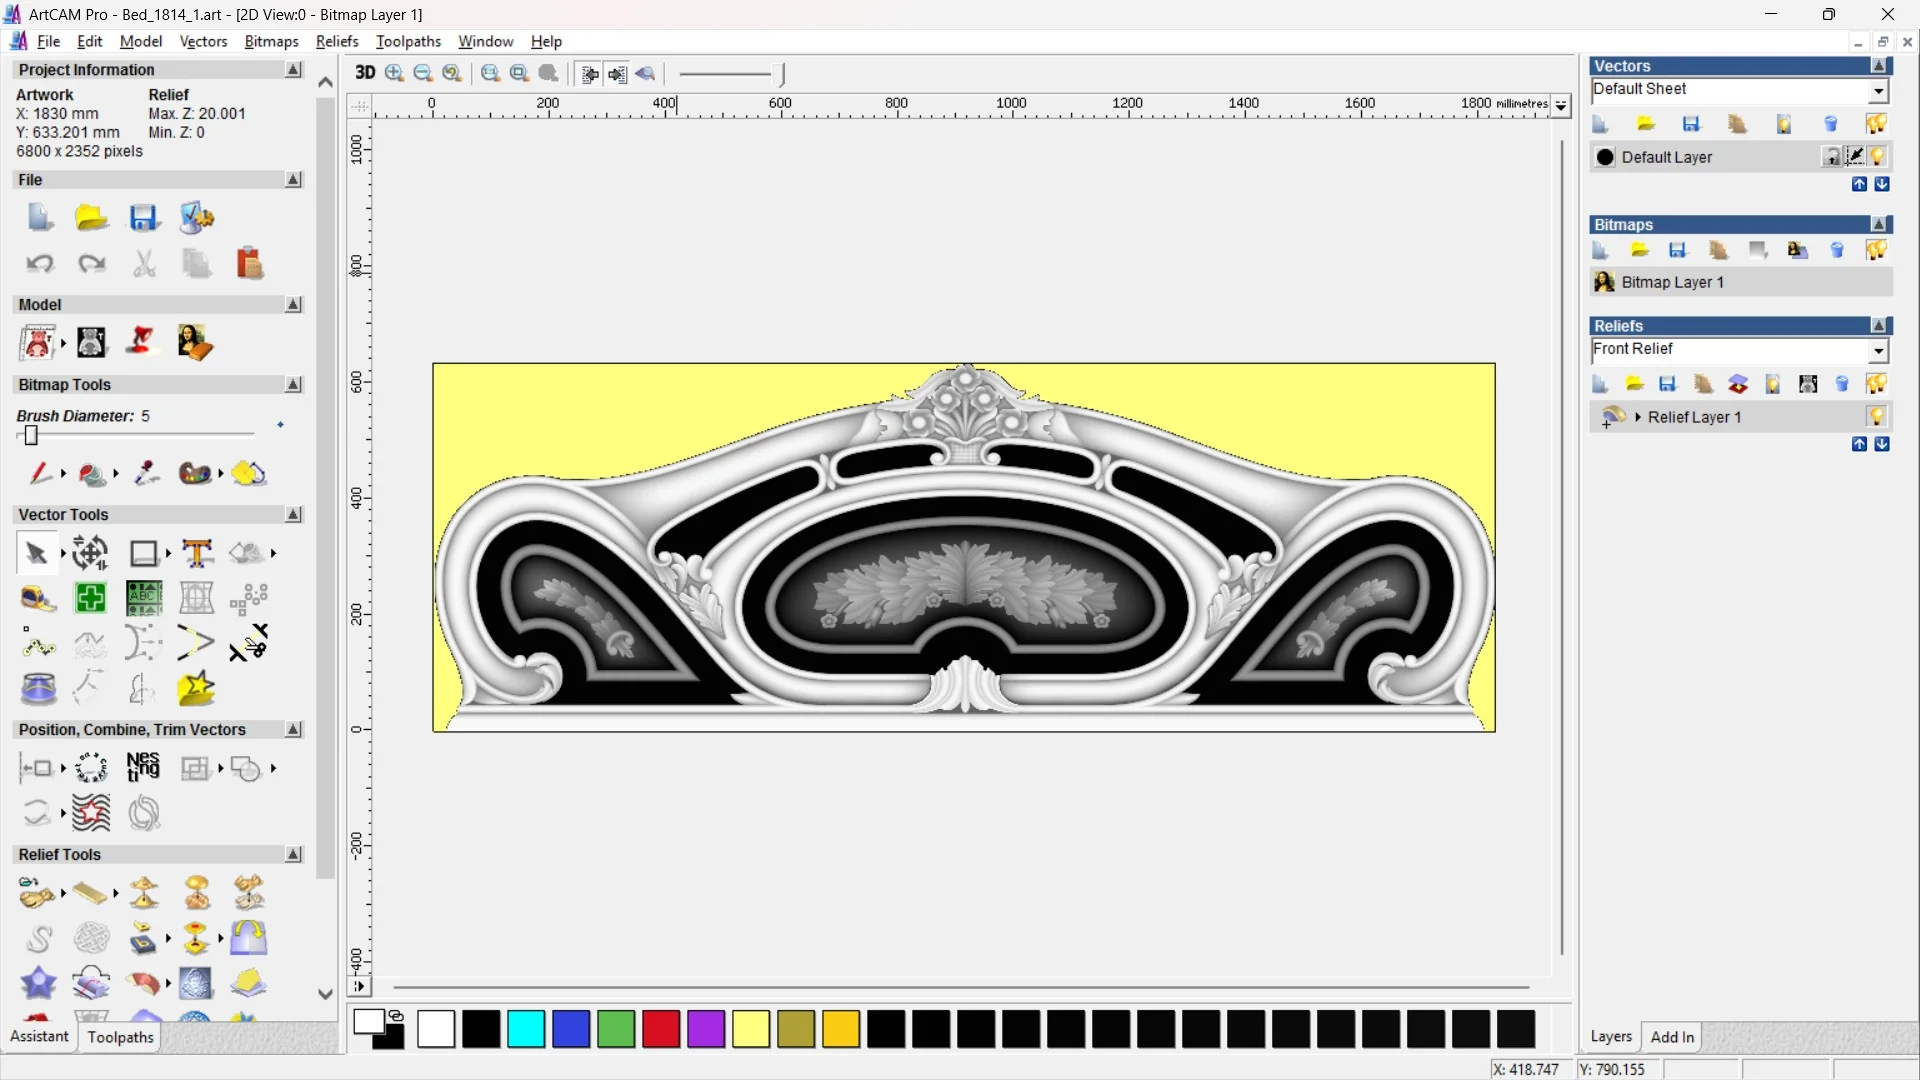Open the Toolpaths menu
The image size is (1920, 1080).
click(408, 41)
